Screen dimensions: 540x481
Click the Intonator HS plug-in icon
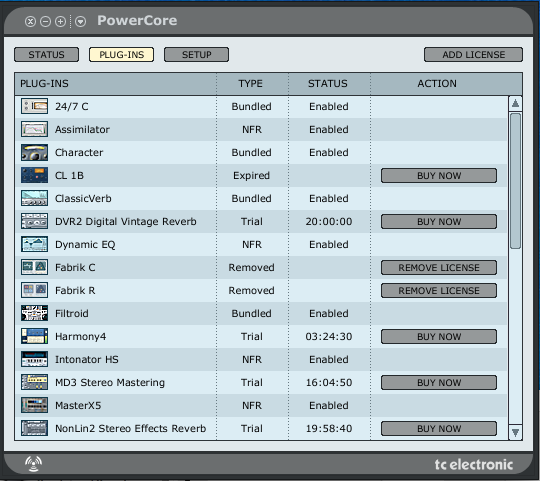tap(34, 359)
